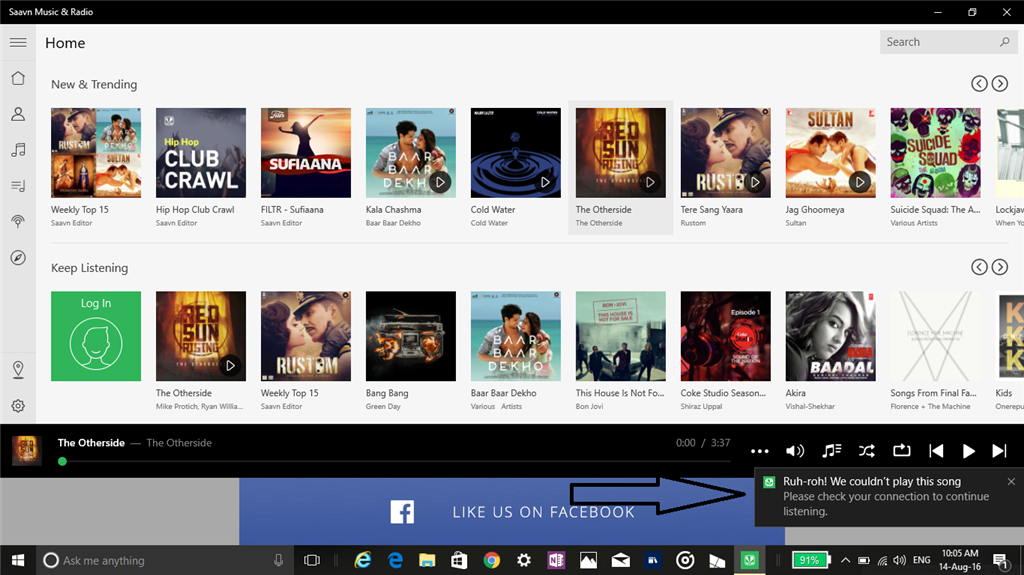This screenshot has width=1024, height=575.
Task: Show next New & Trending items
Action: [1000, 84]
